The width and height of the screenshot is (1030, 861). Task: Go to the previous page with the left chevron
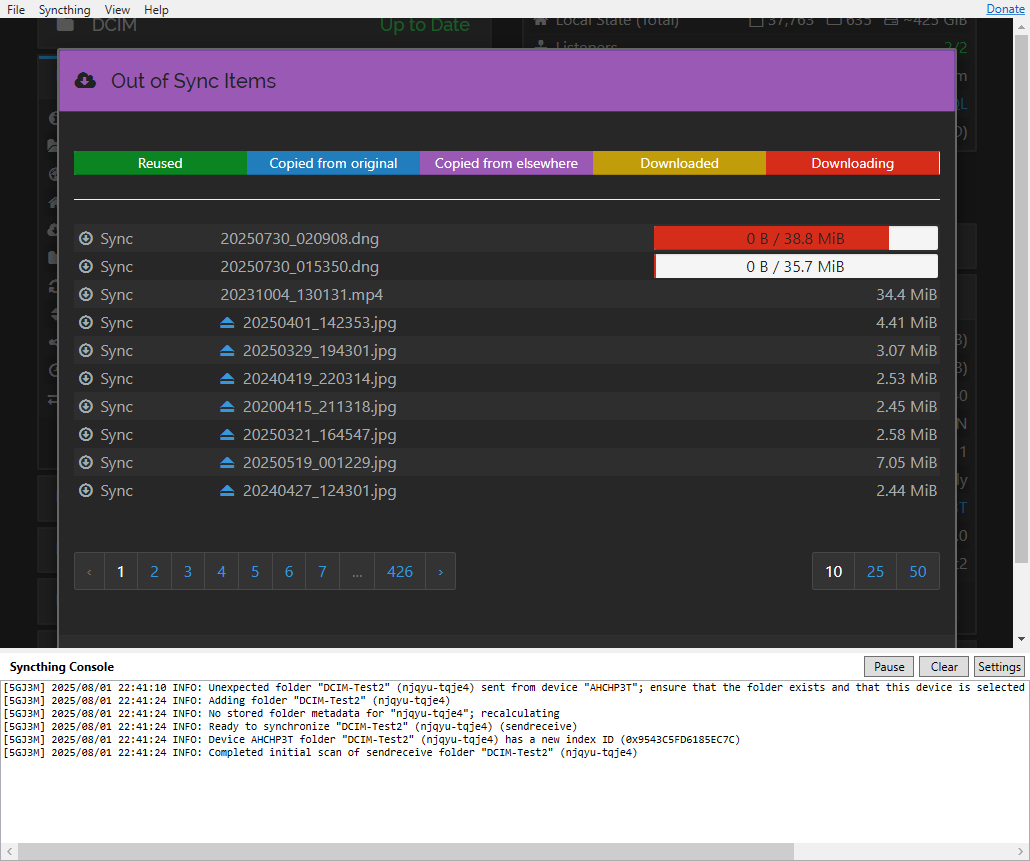coord(89,571)
